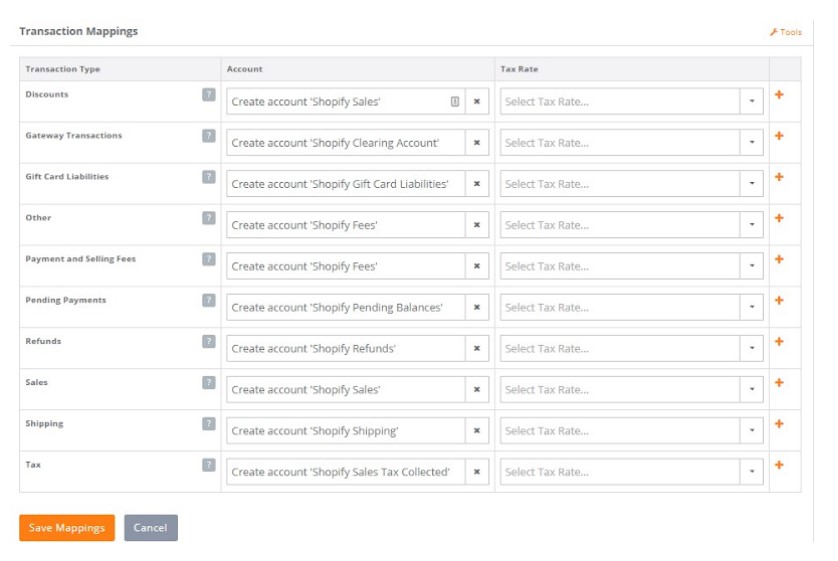The image size is (838, 561).
Task: Open the Tools menu
Action: coord(786,32)
